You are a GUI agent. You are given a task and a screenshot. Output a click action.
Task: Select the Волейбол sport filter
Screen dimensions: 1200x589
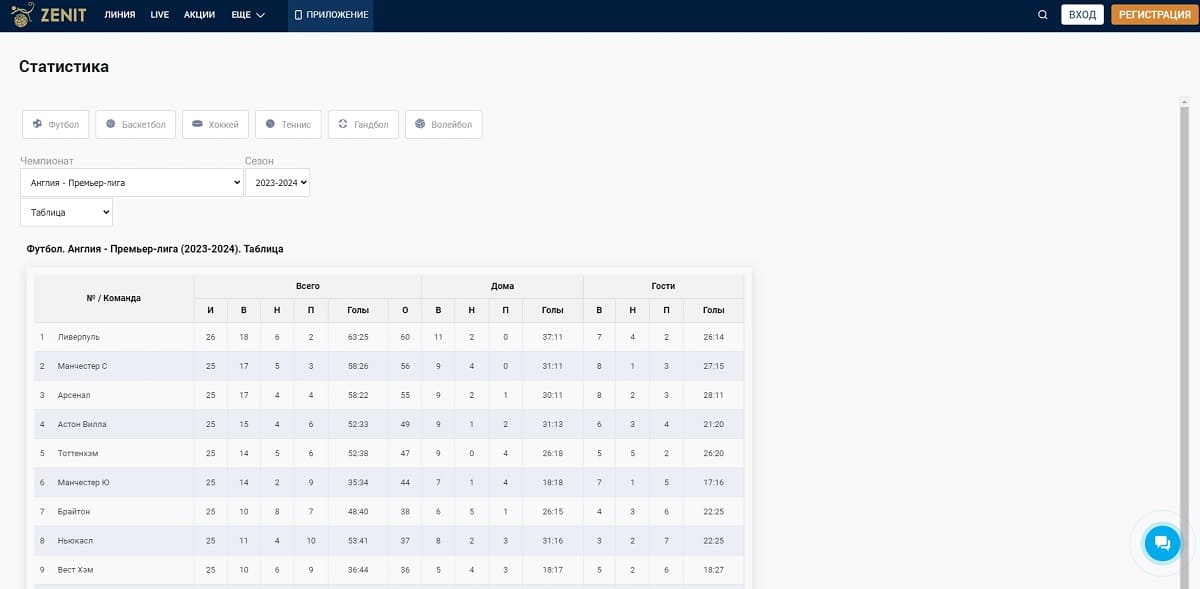click(444, 124)
